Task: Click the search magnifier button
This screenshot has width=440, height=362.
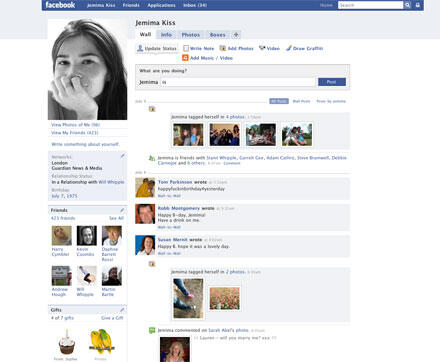Action: click(407, 5)
